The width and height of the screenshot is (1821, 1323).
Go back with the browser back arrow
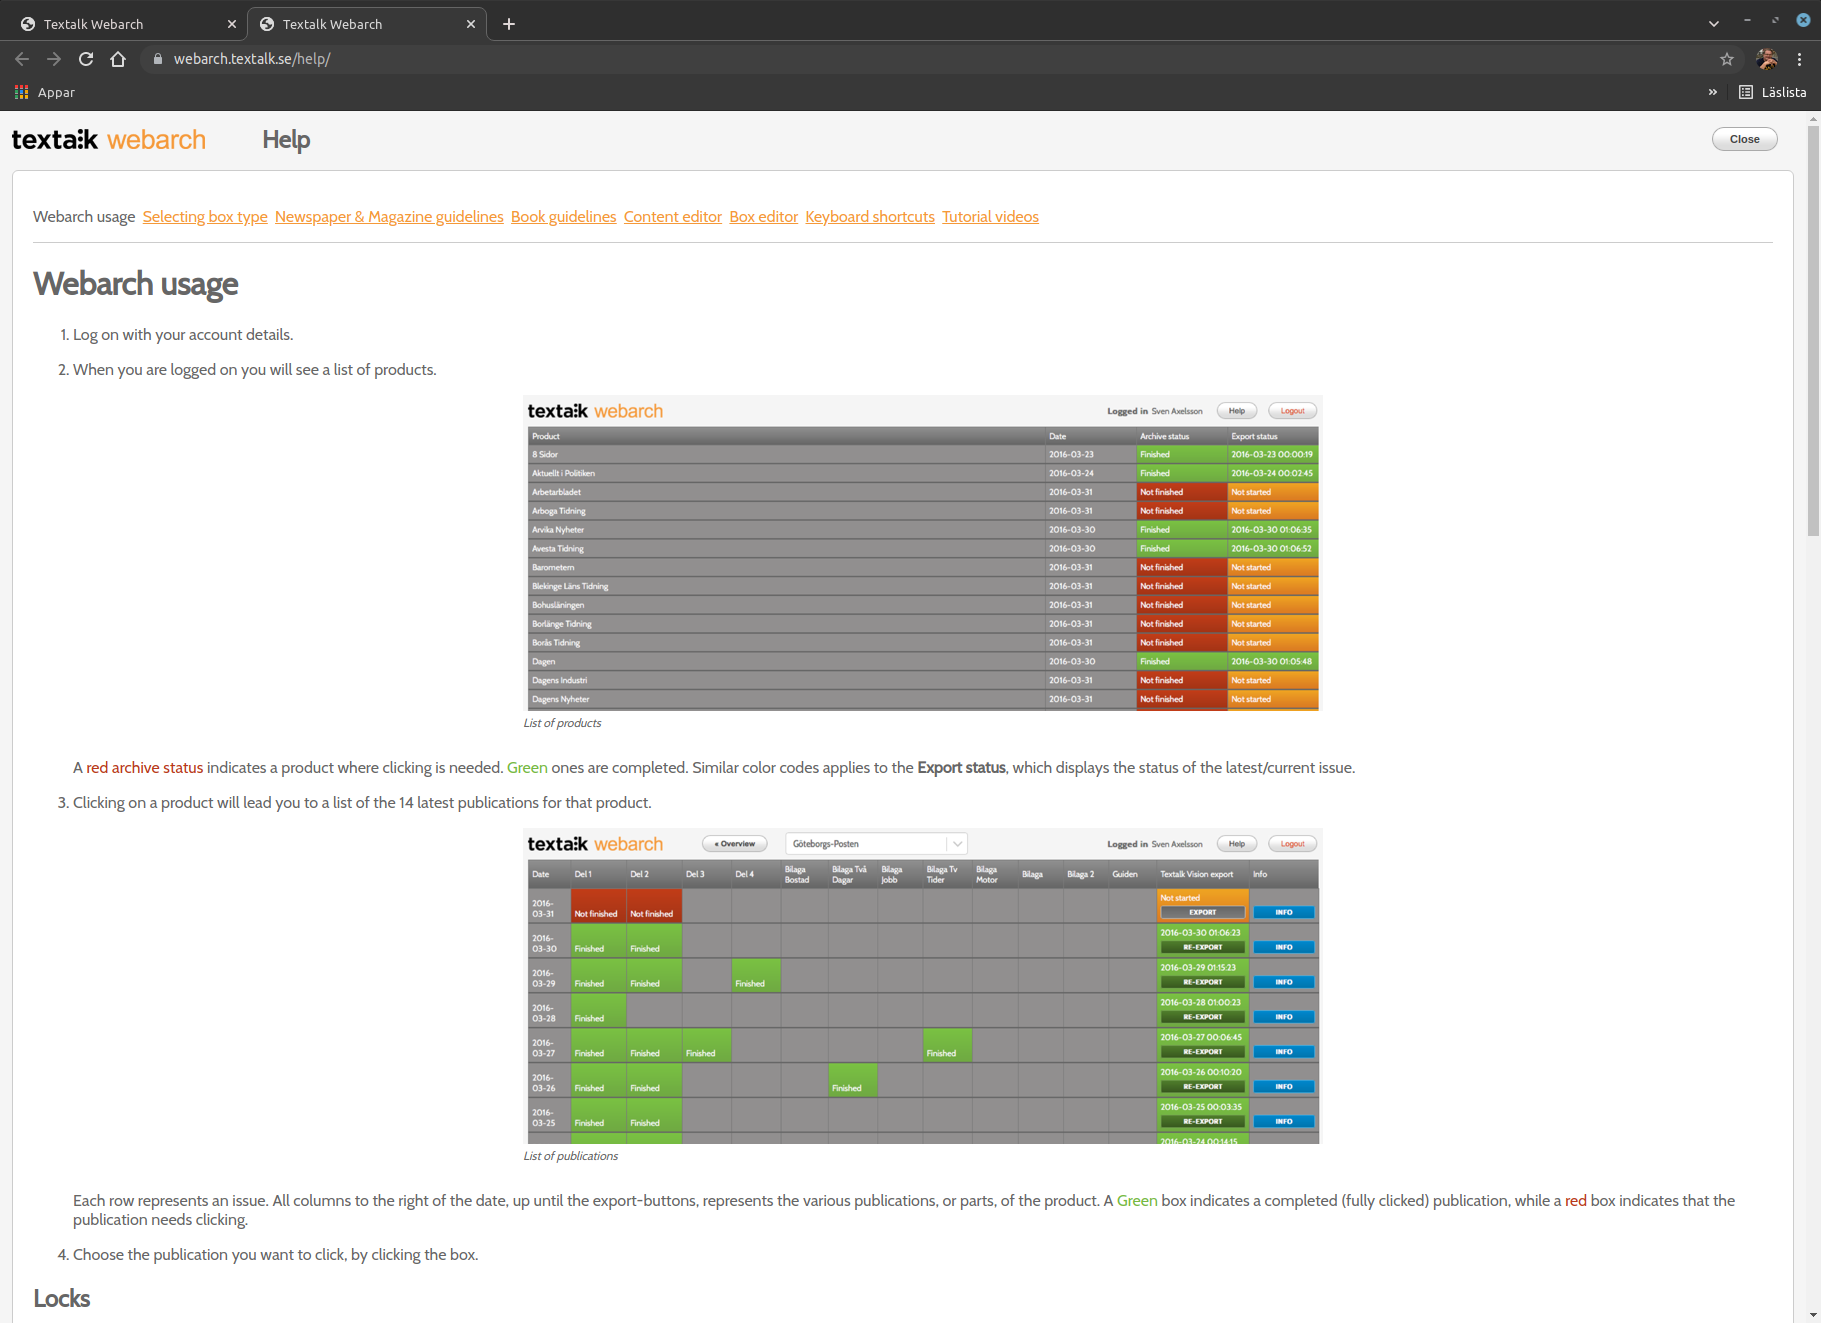(22, 59)
